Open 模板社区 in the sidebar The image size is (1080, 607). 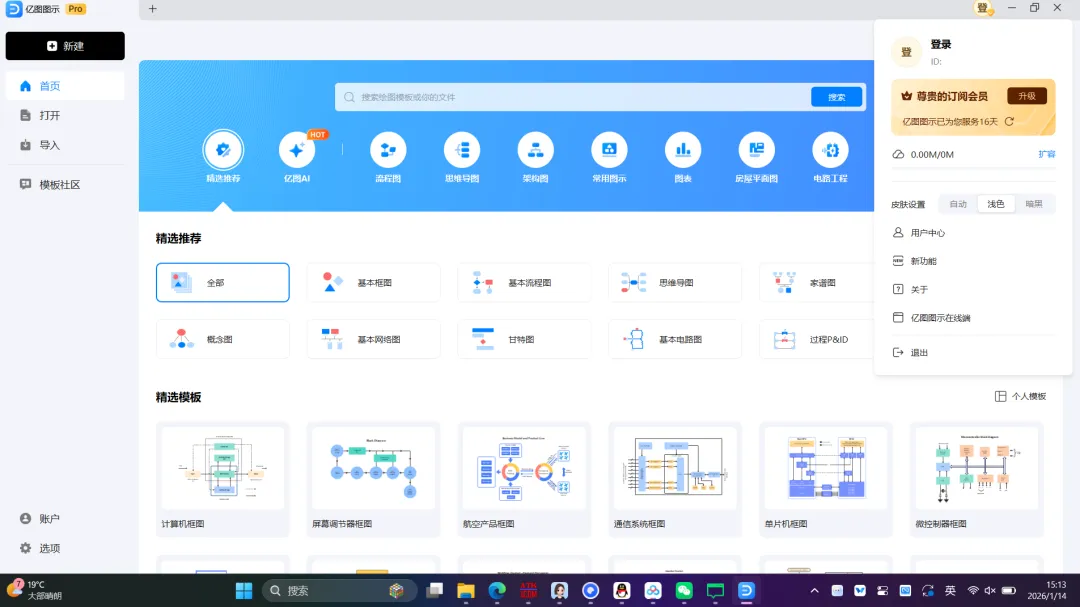pos(65,185)
